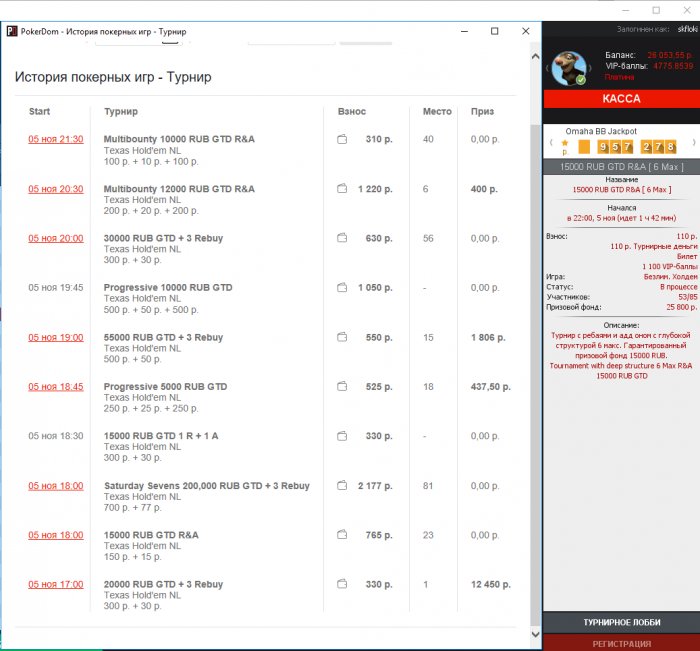Click the username skfloki at top right
Screen dimensions: 700x651
click(688, 29)
